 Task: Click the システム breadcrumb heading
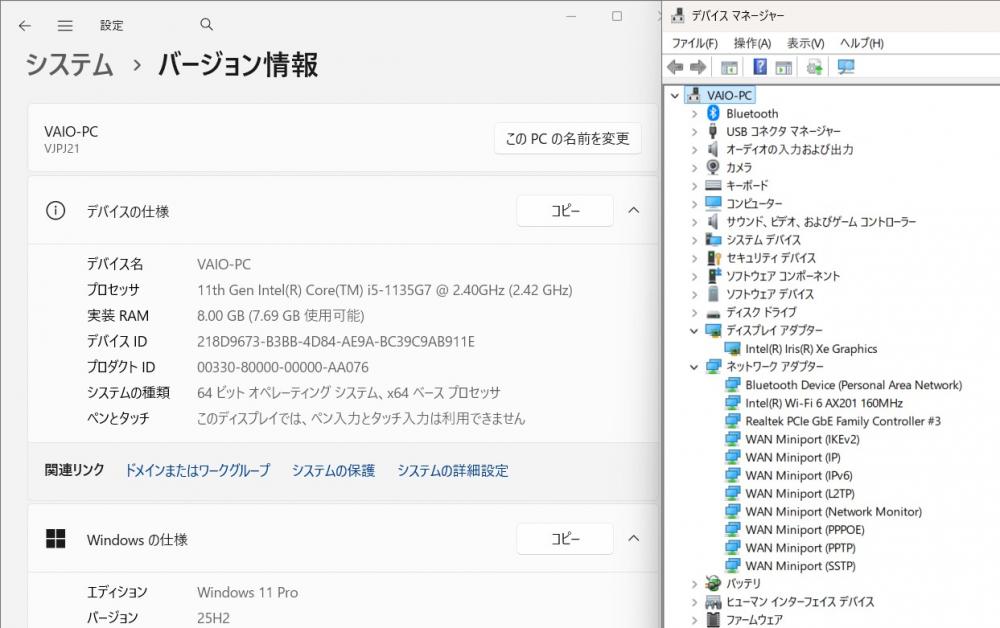69,65
